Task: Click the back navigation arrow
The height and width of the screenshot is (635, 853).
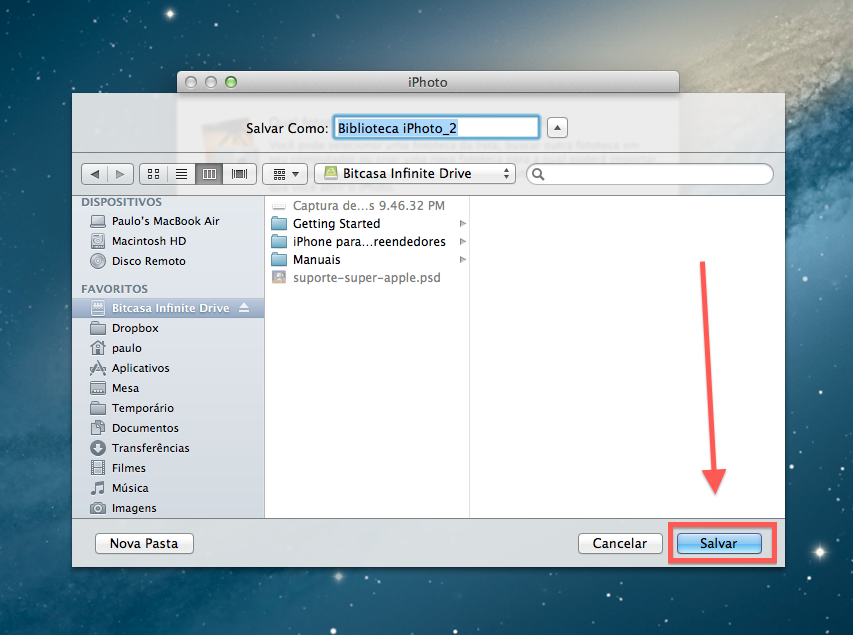Action: click(x=95, y=174)
